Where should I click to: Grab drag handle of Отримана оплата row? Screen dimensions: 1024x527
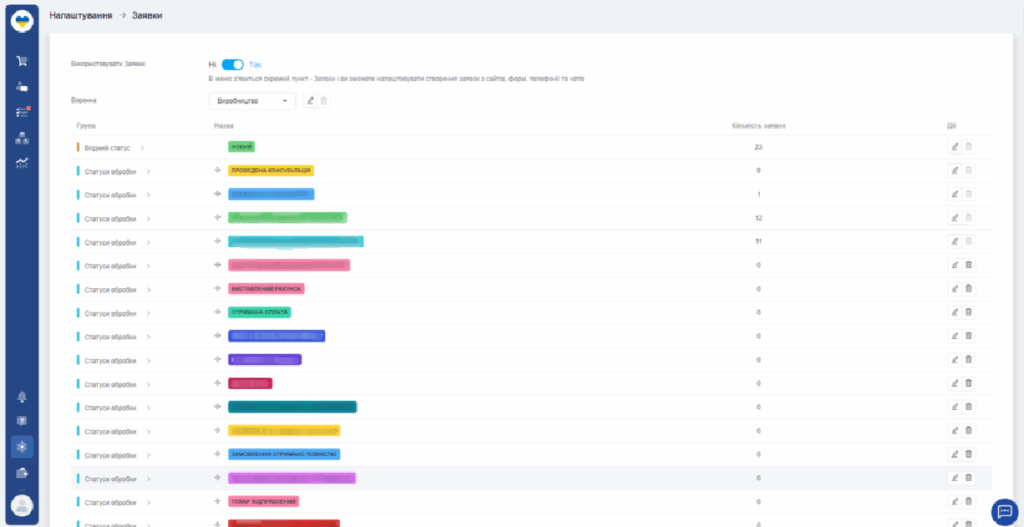coord(217,312)
